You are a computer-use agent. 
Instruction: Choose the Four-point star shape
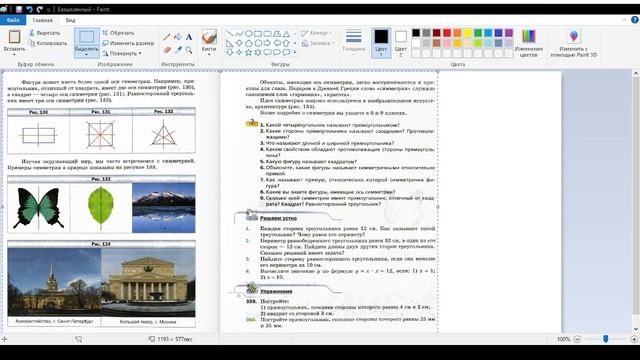(239, 52)
